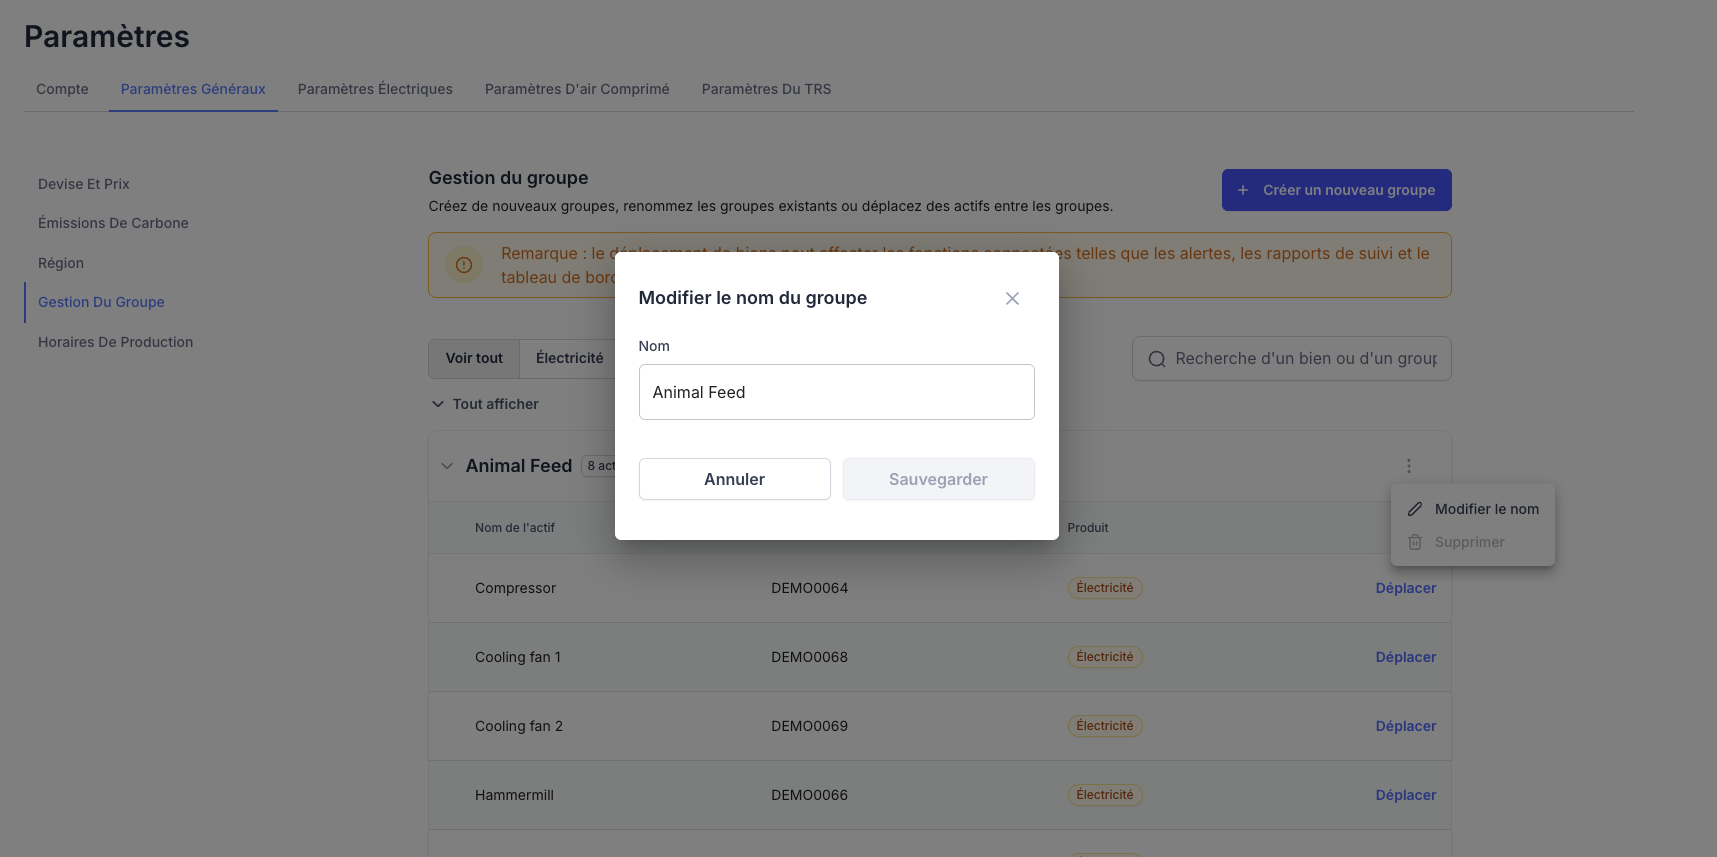Click the trash icon beside Supprimer
Screen dimensions: 1717x857
pos(1415,542)
